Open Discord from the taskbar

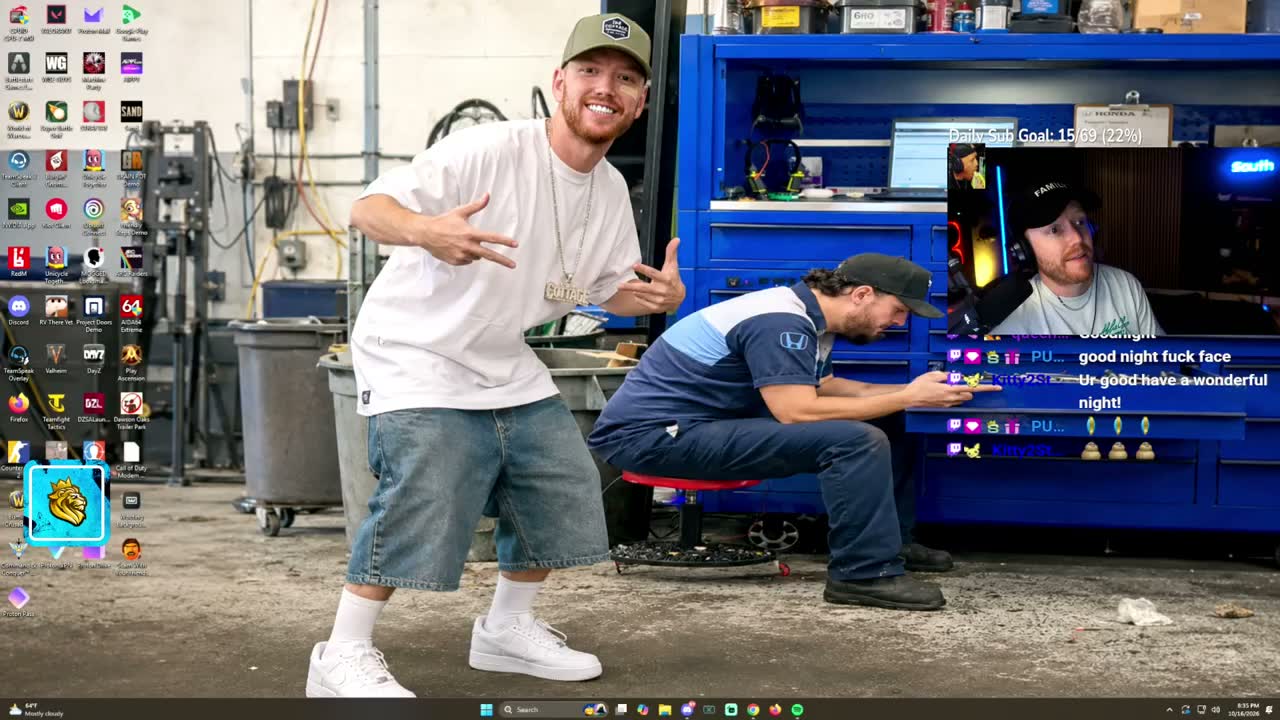(687, 709)
